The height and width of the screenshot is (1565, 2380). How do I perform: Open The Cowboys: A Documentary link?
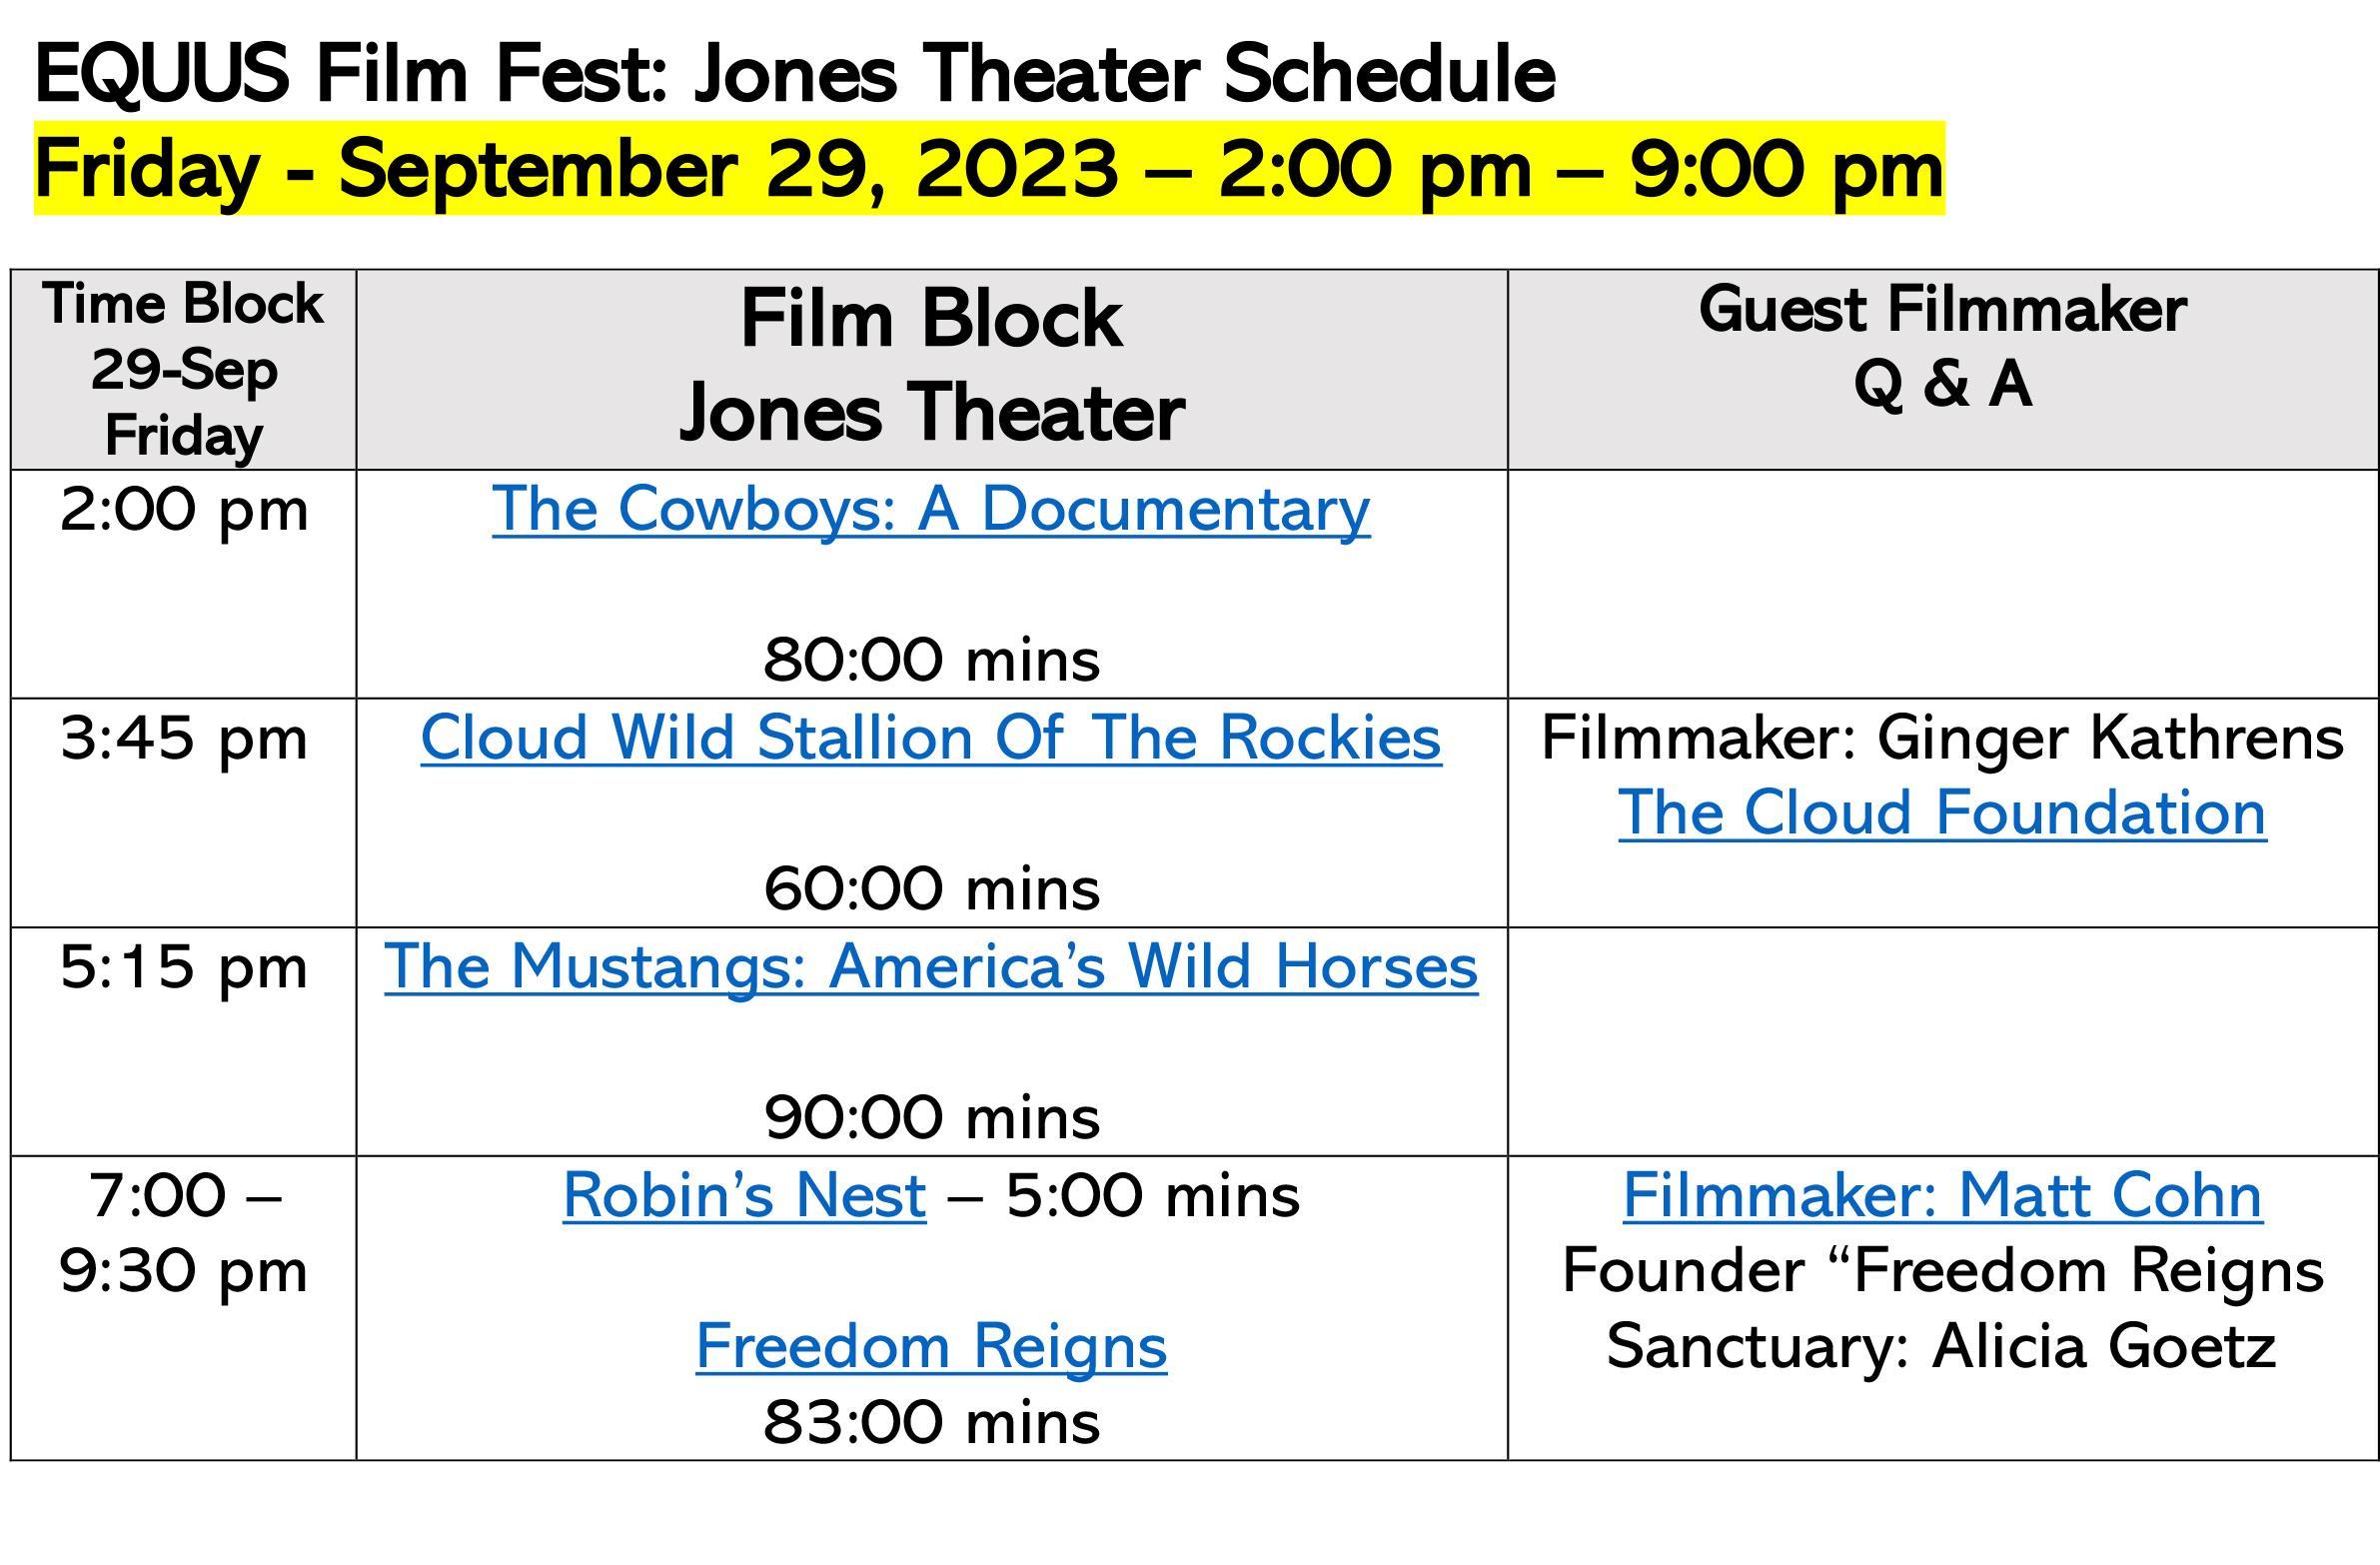pyautogui.click(x=931, y=509)
